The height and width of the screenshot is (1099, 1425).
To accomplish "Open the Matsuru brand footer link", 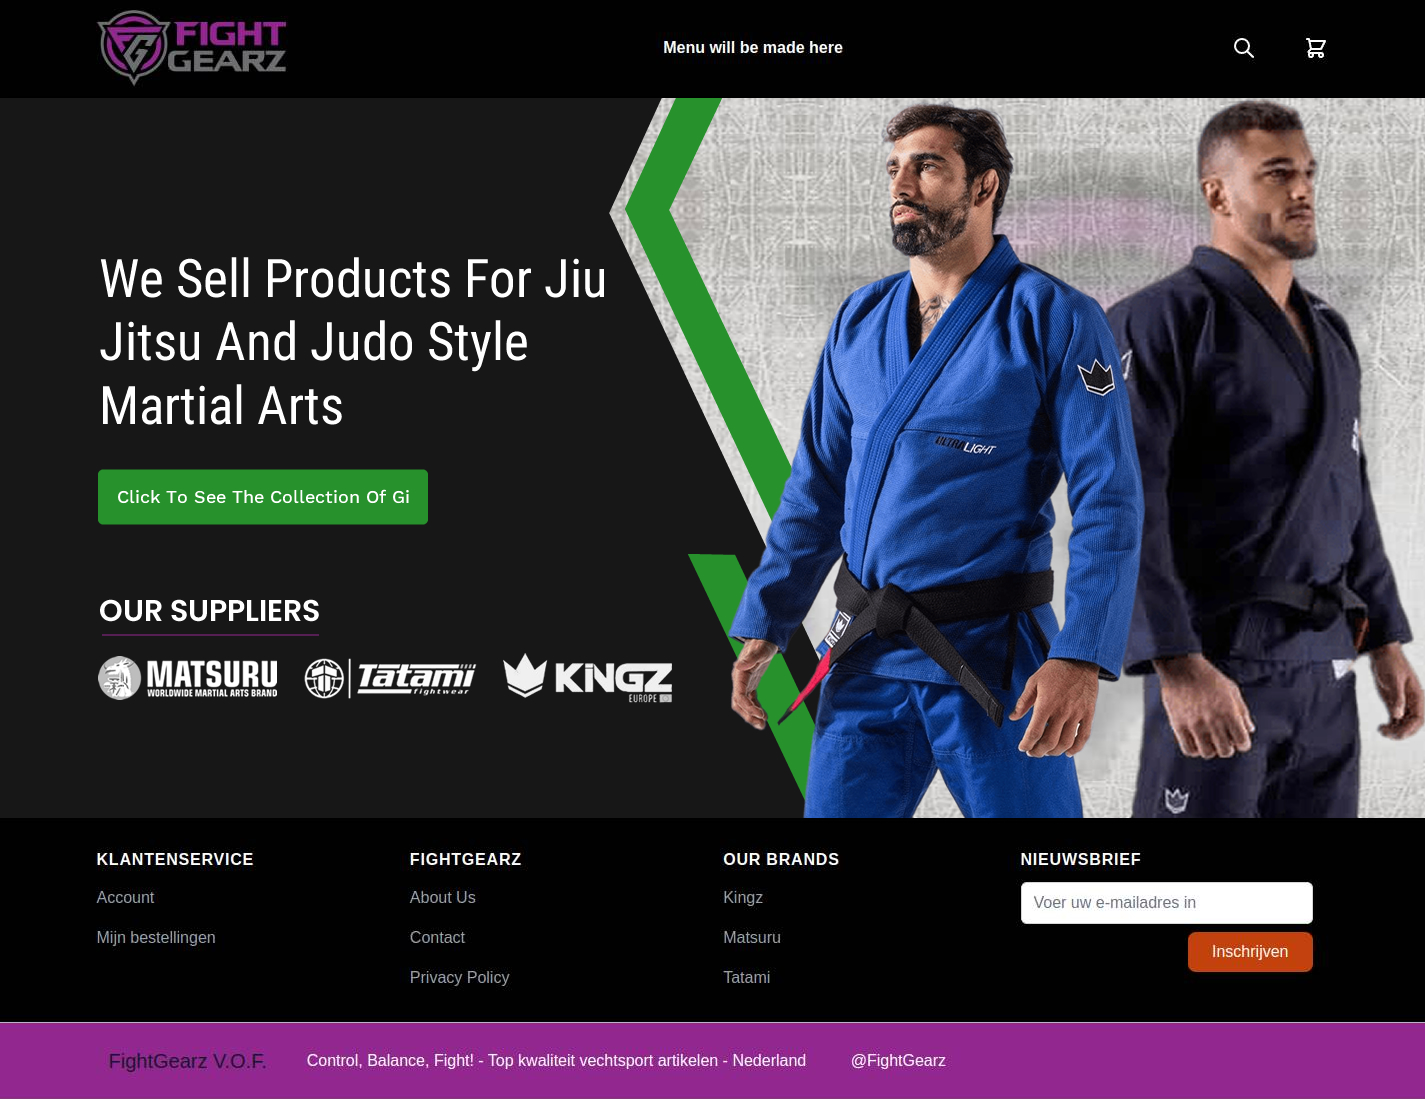I will pos(752,938).
